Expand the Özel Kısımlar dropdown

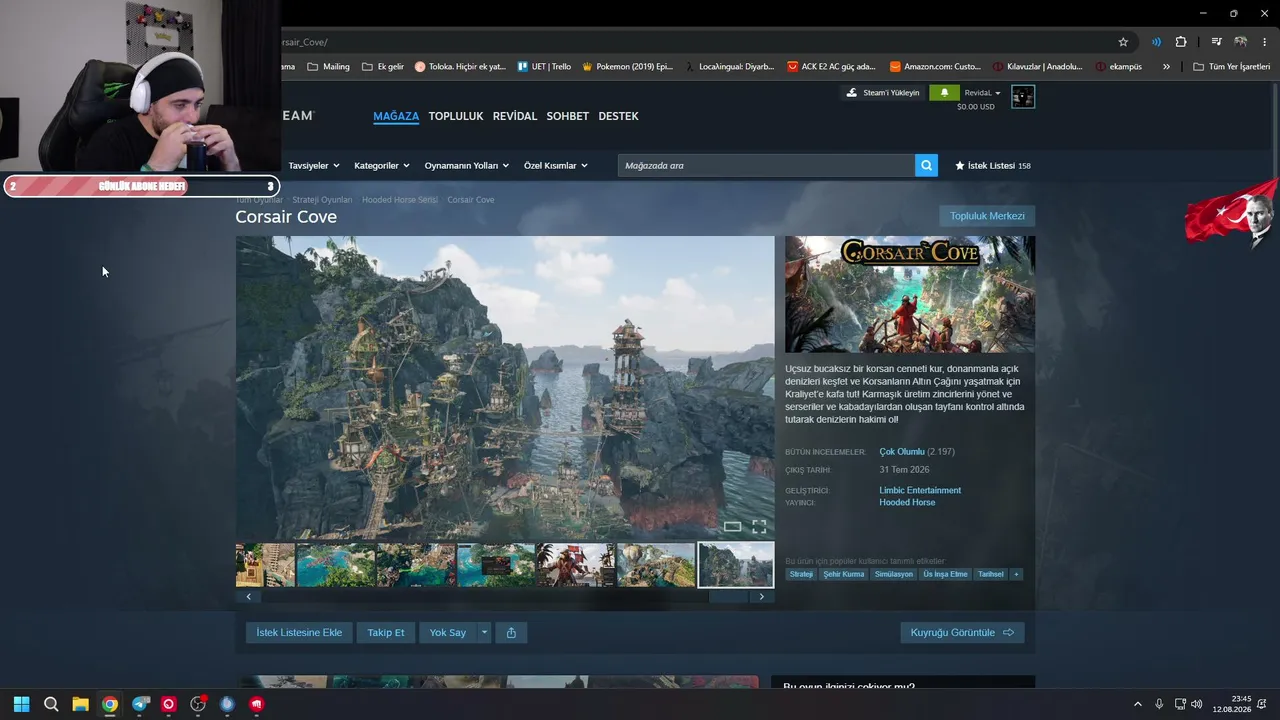(556, 165)
